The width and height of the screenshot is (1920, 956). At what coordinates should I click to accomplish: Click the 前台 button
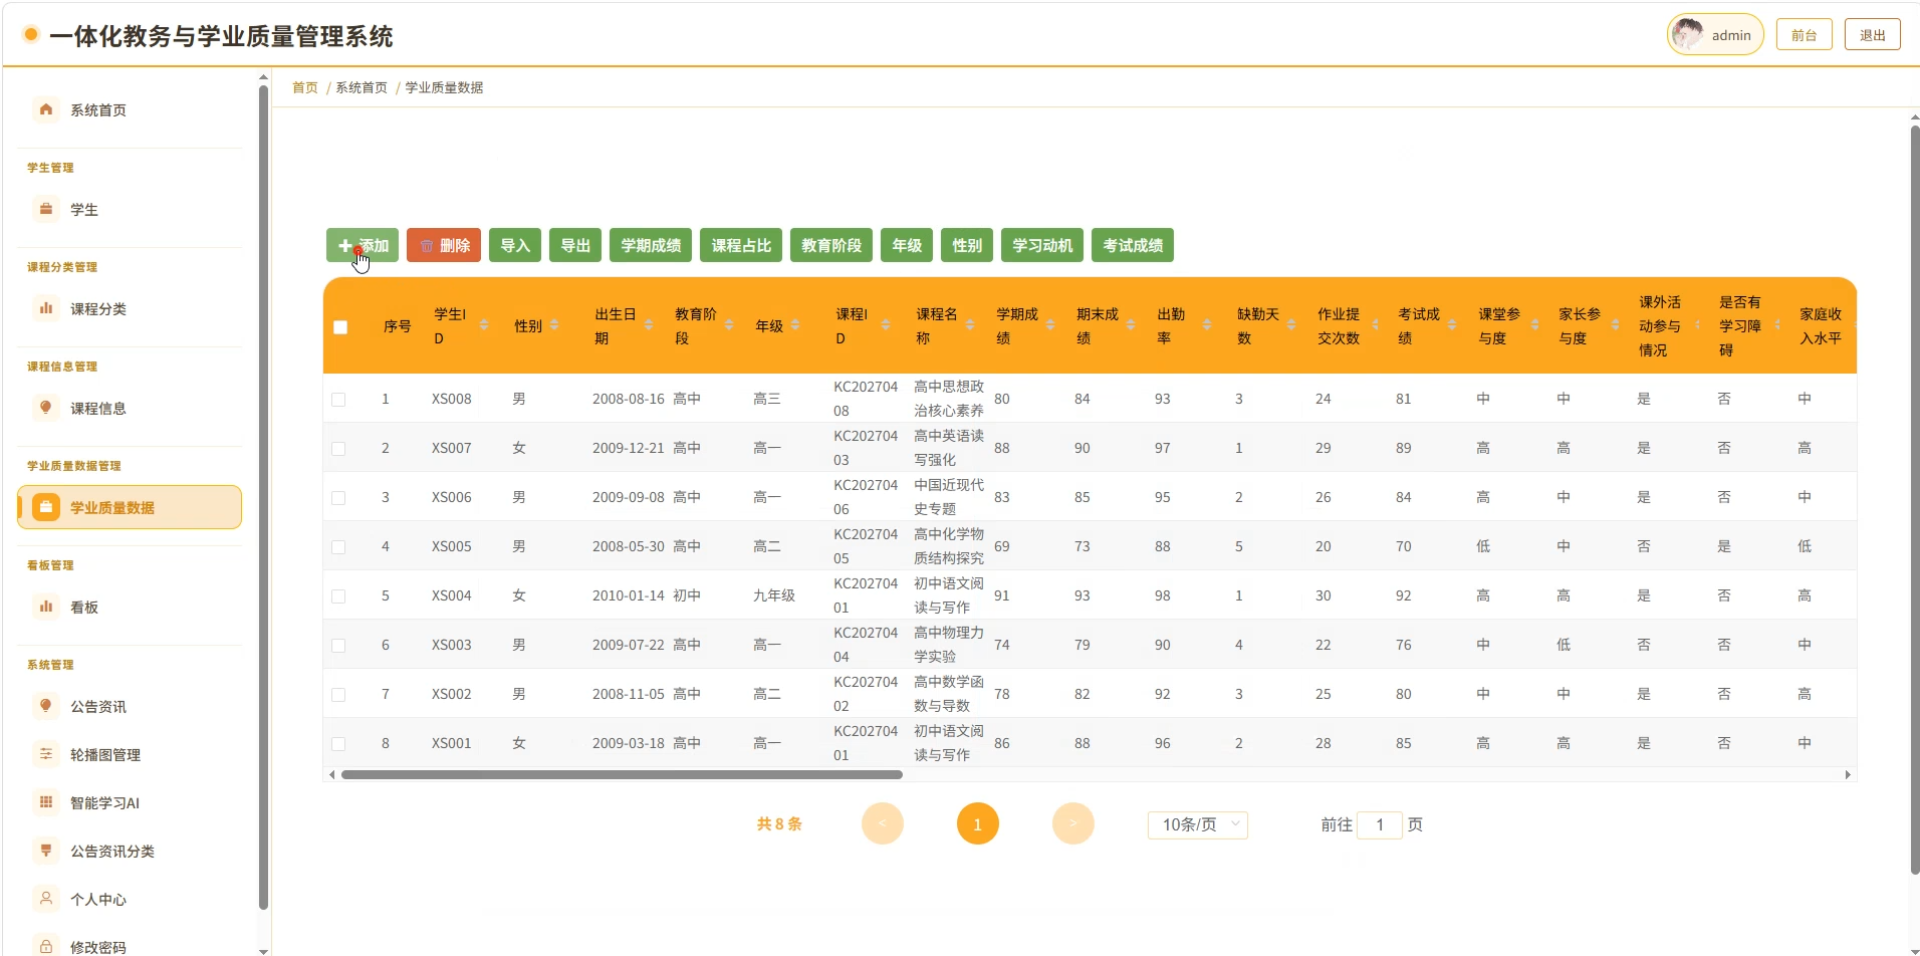pyautogui.click(x=1804, y=34)
